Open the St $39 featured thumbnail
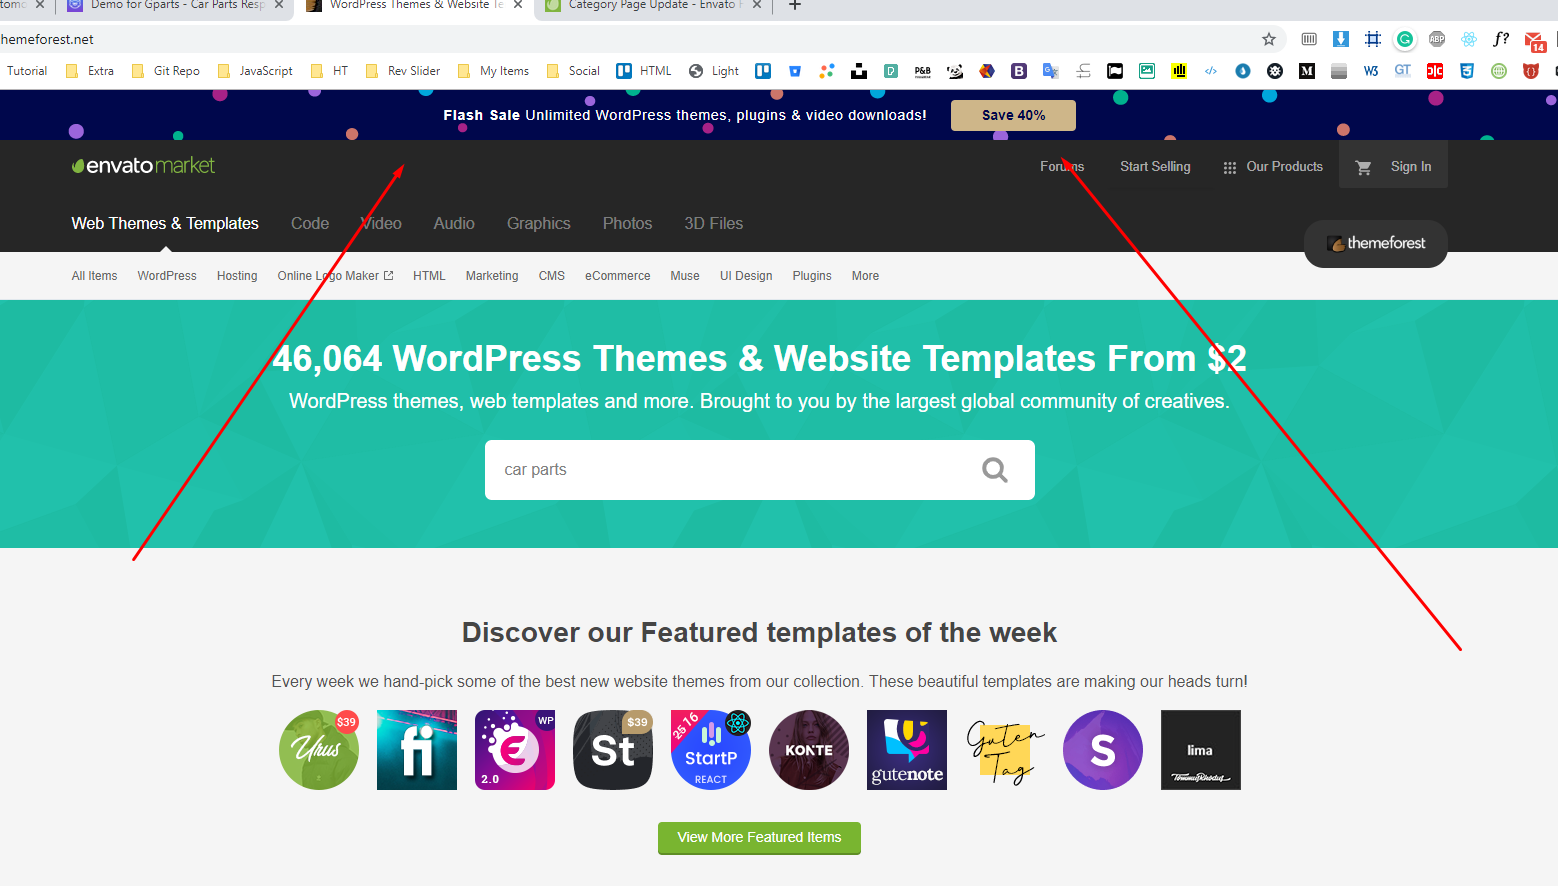1558x886 pixels. point(613,750)
